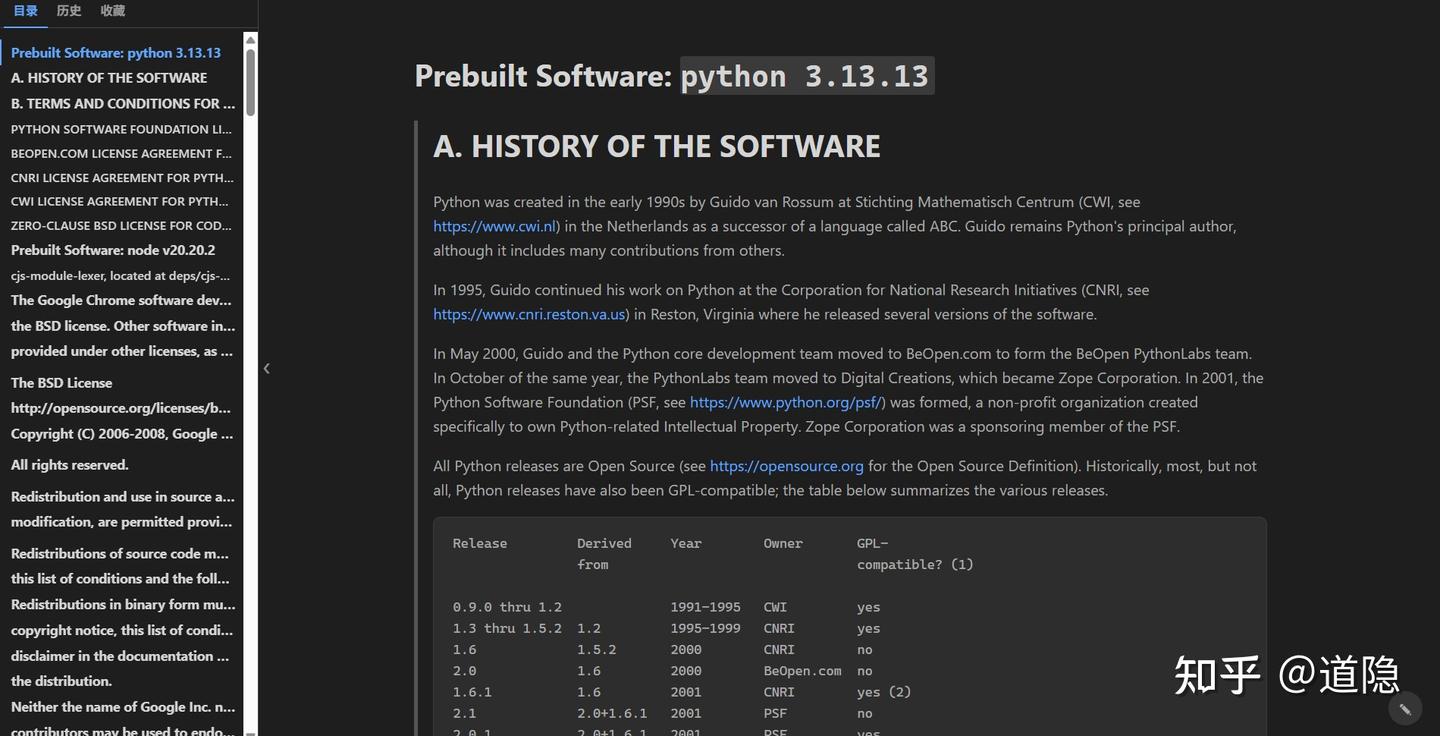1440x736 pixels.
Task: Select 'copyright notice, this list of condi...' entry
Action: [122, 631]
